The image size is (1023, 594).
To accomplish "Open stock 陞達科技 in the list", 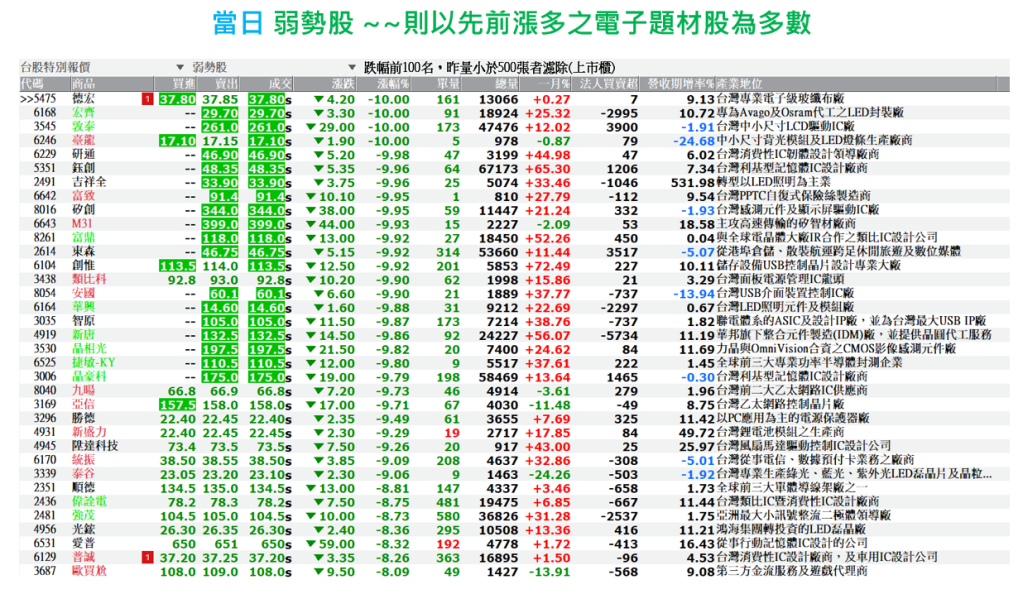I will tap(94, 445).
